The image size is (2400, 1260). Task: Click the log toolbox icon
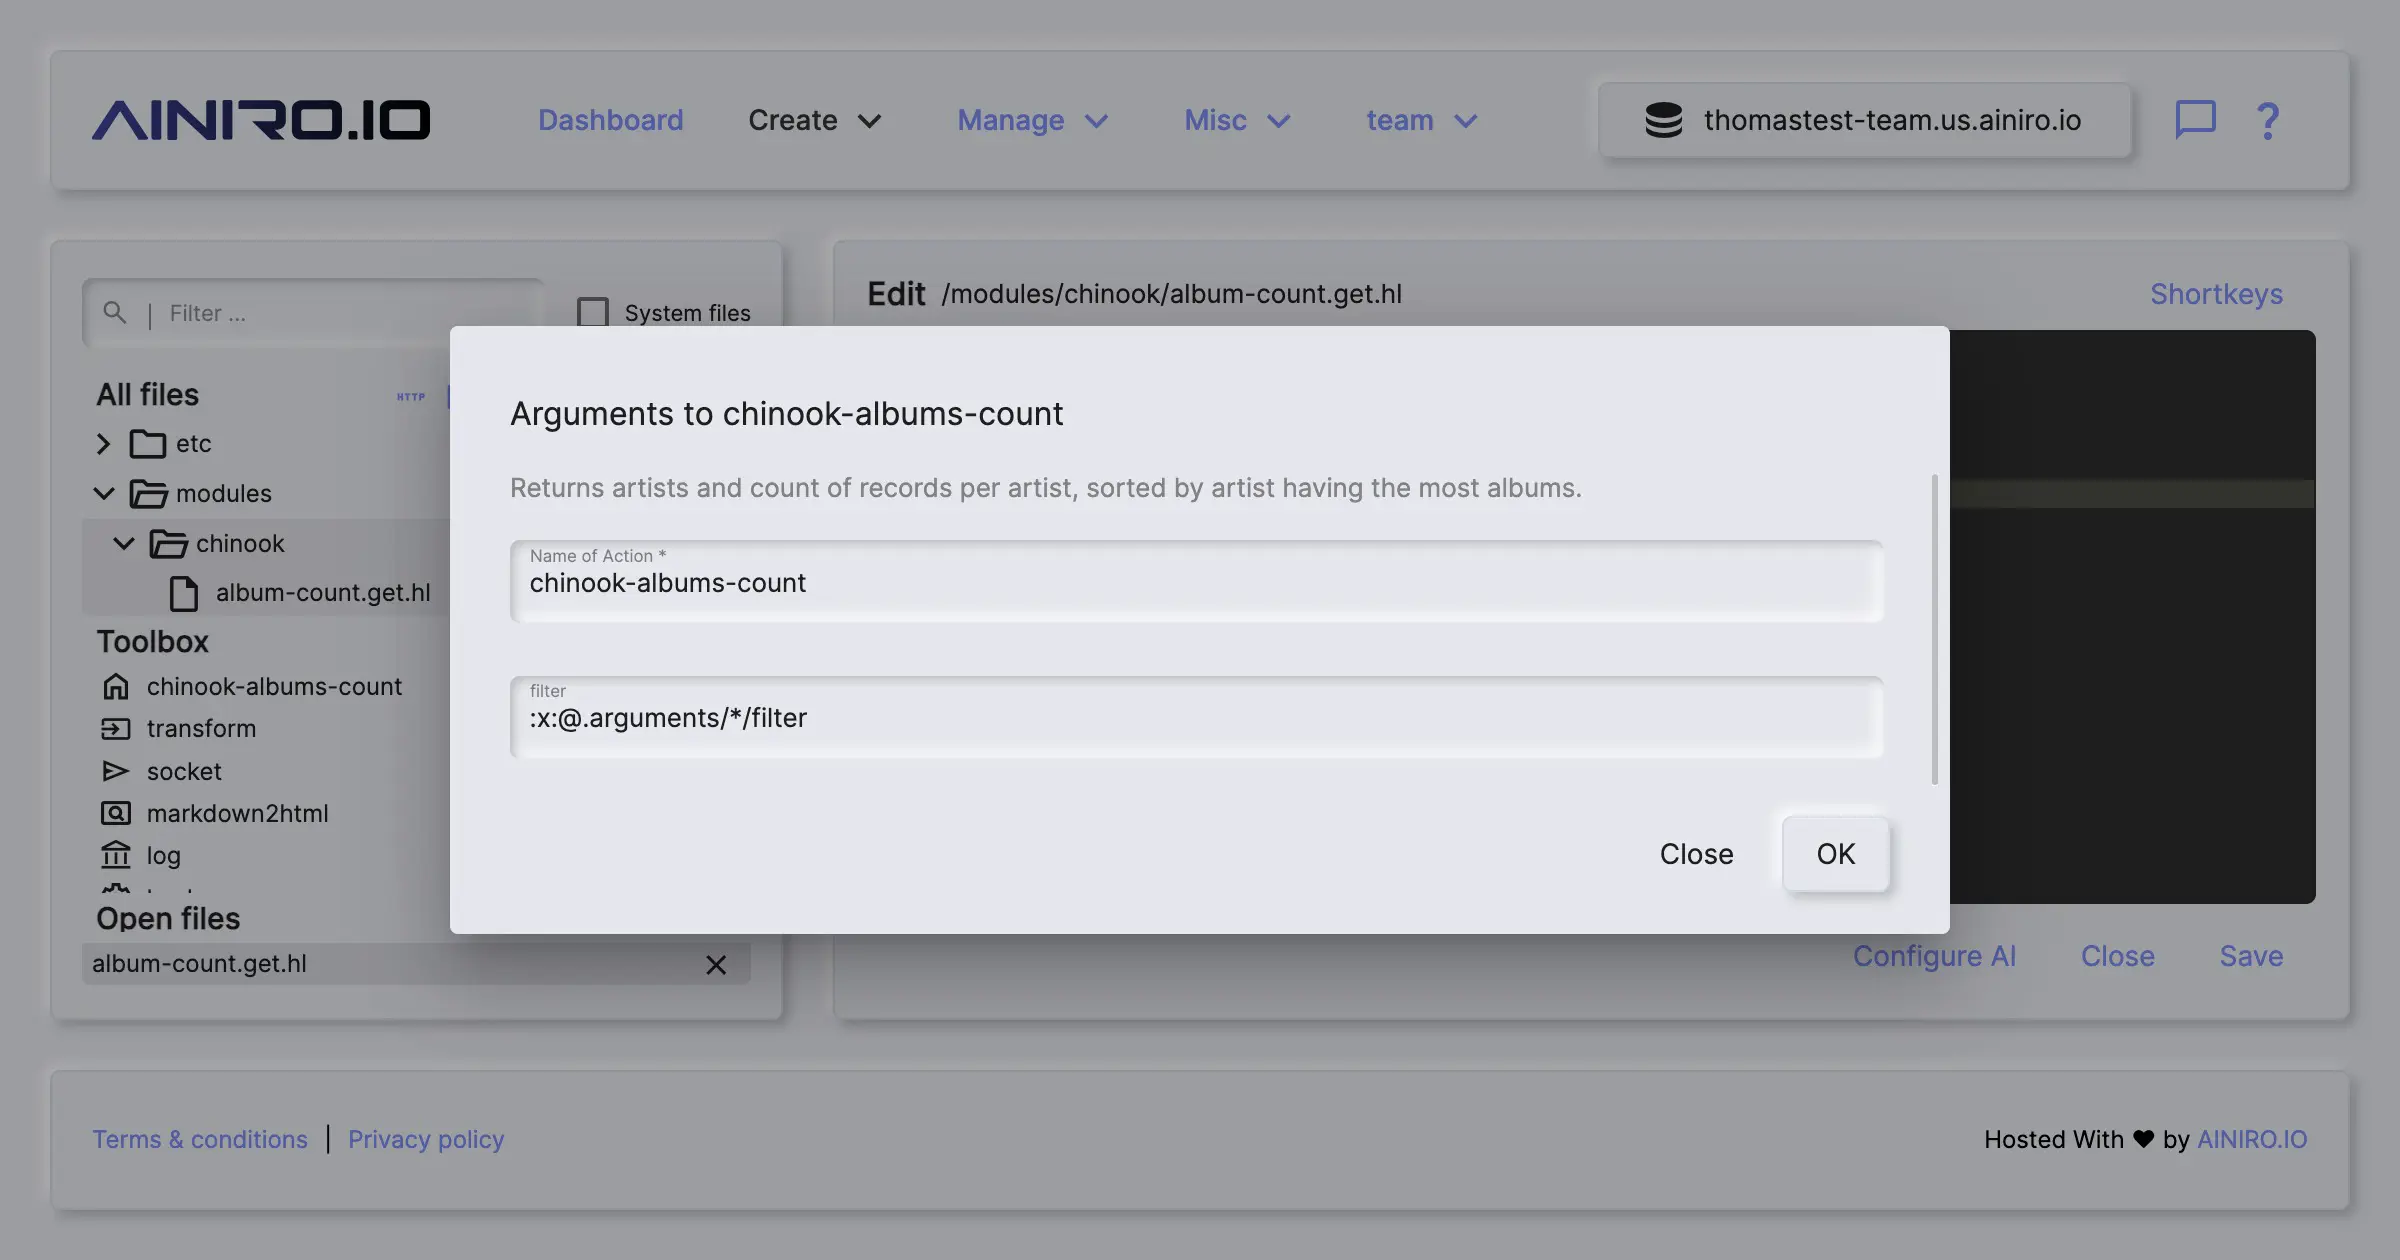pyautogui.click(x=116, y=855)
